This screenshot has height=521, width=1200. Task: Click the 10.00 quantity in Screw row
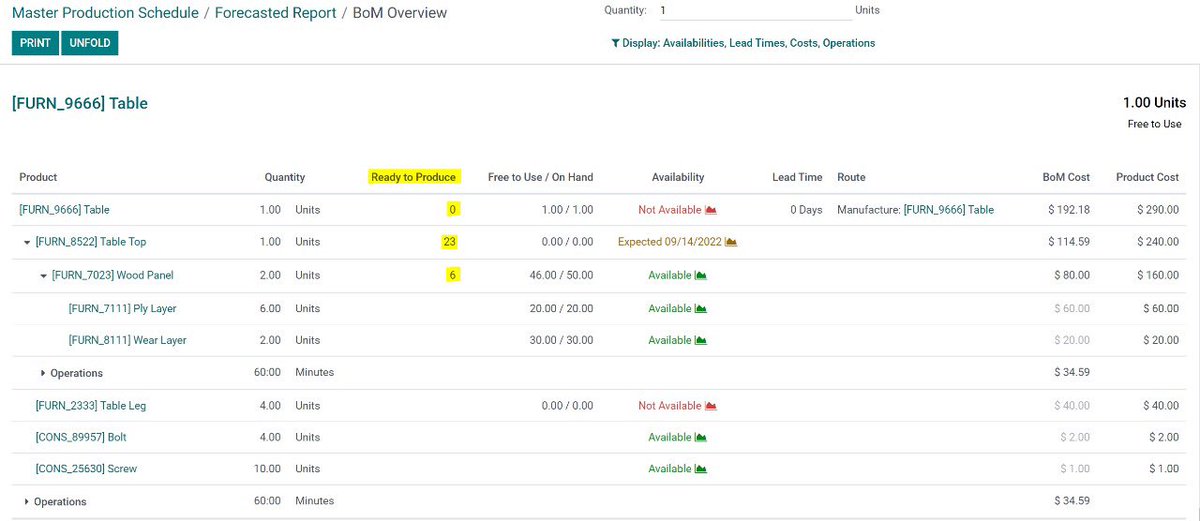click(x=267, y=468)
